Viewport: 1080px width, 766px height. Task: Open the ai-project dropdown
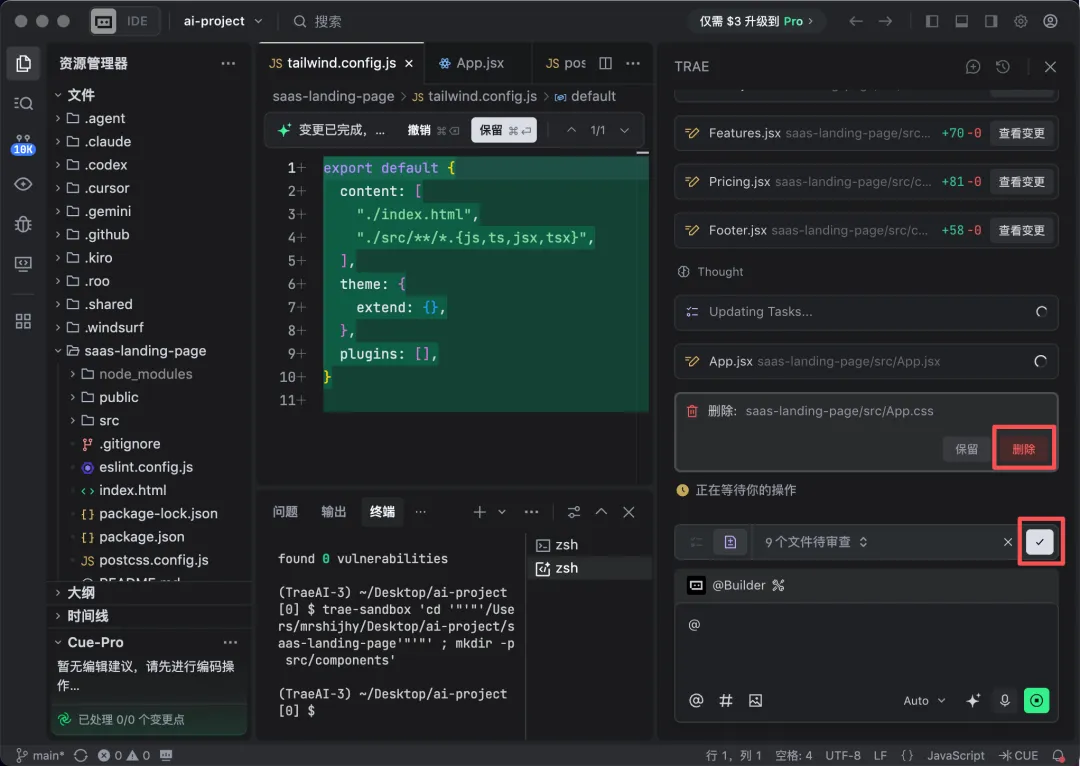click(x=222, y=21)
